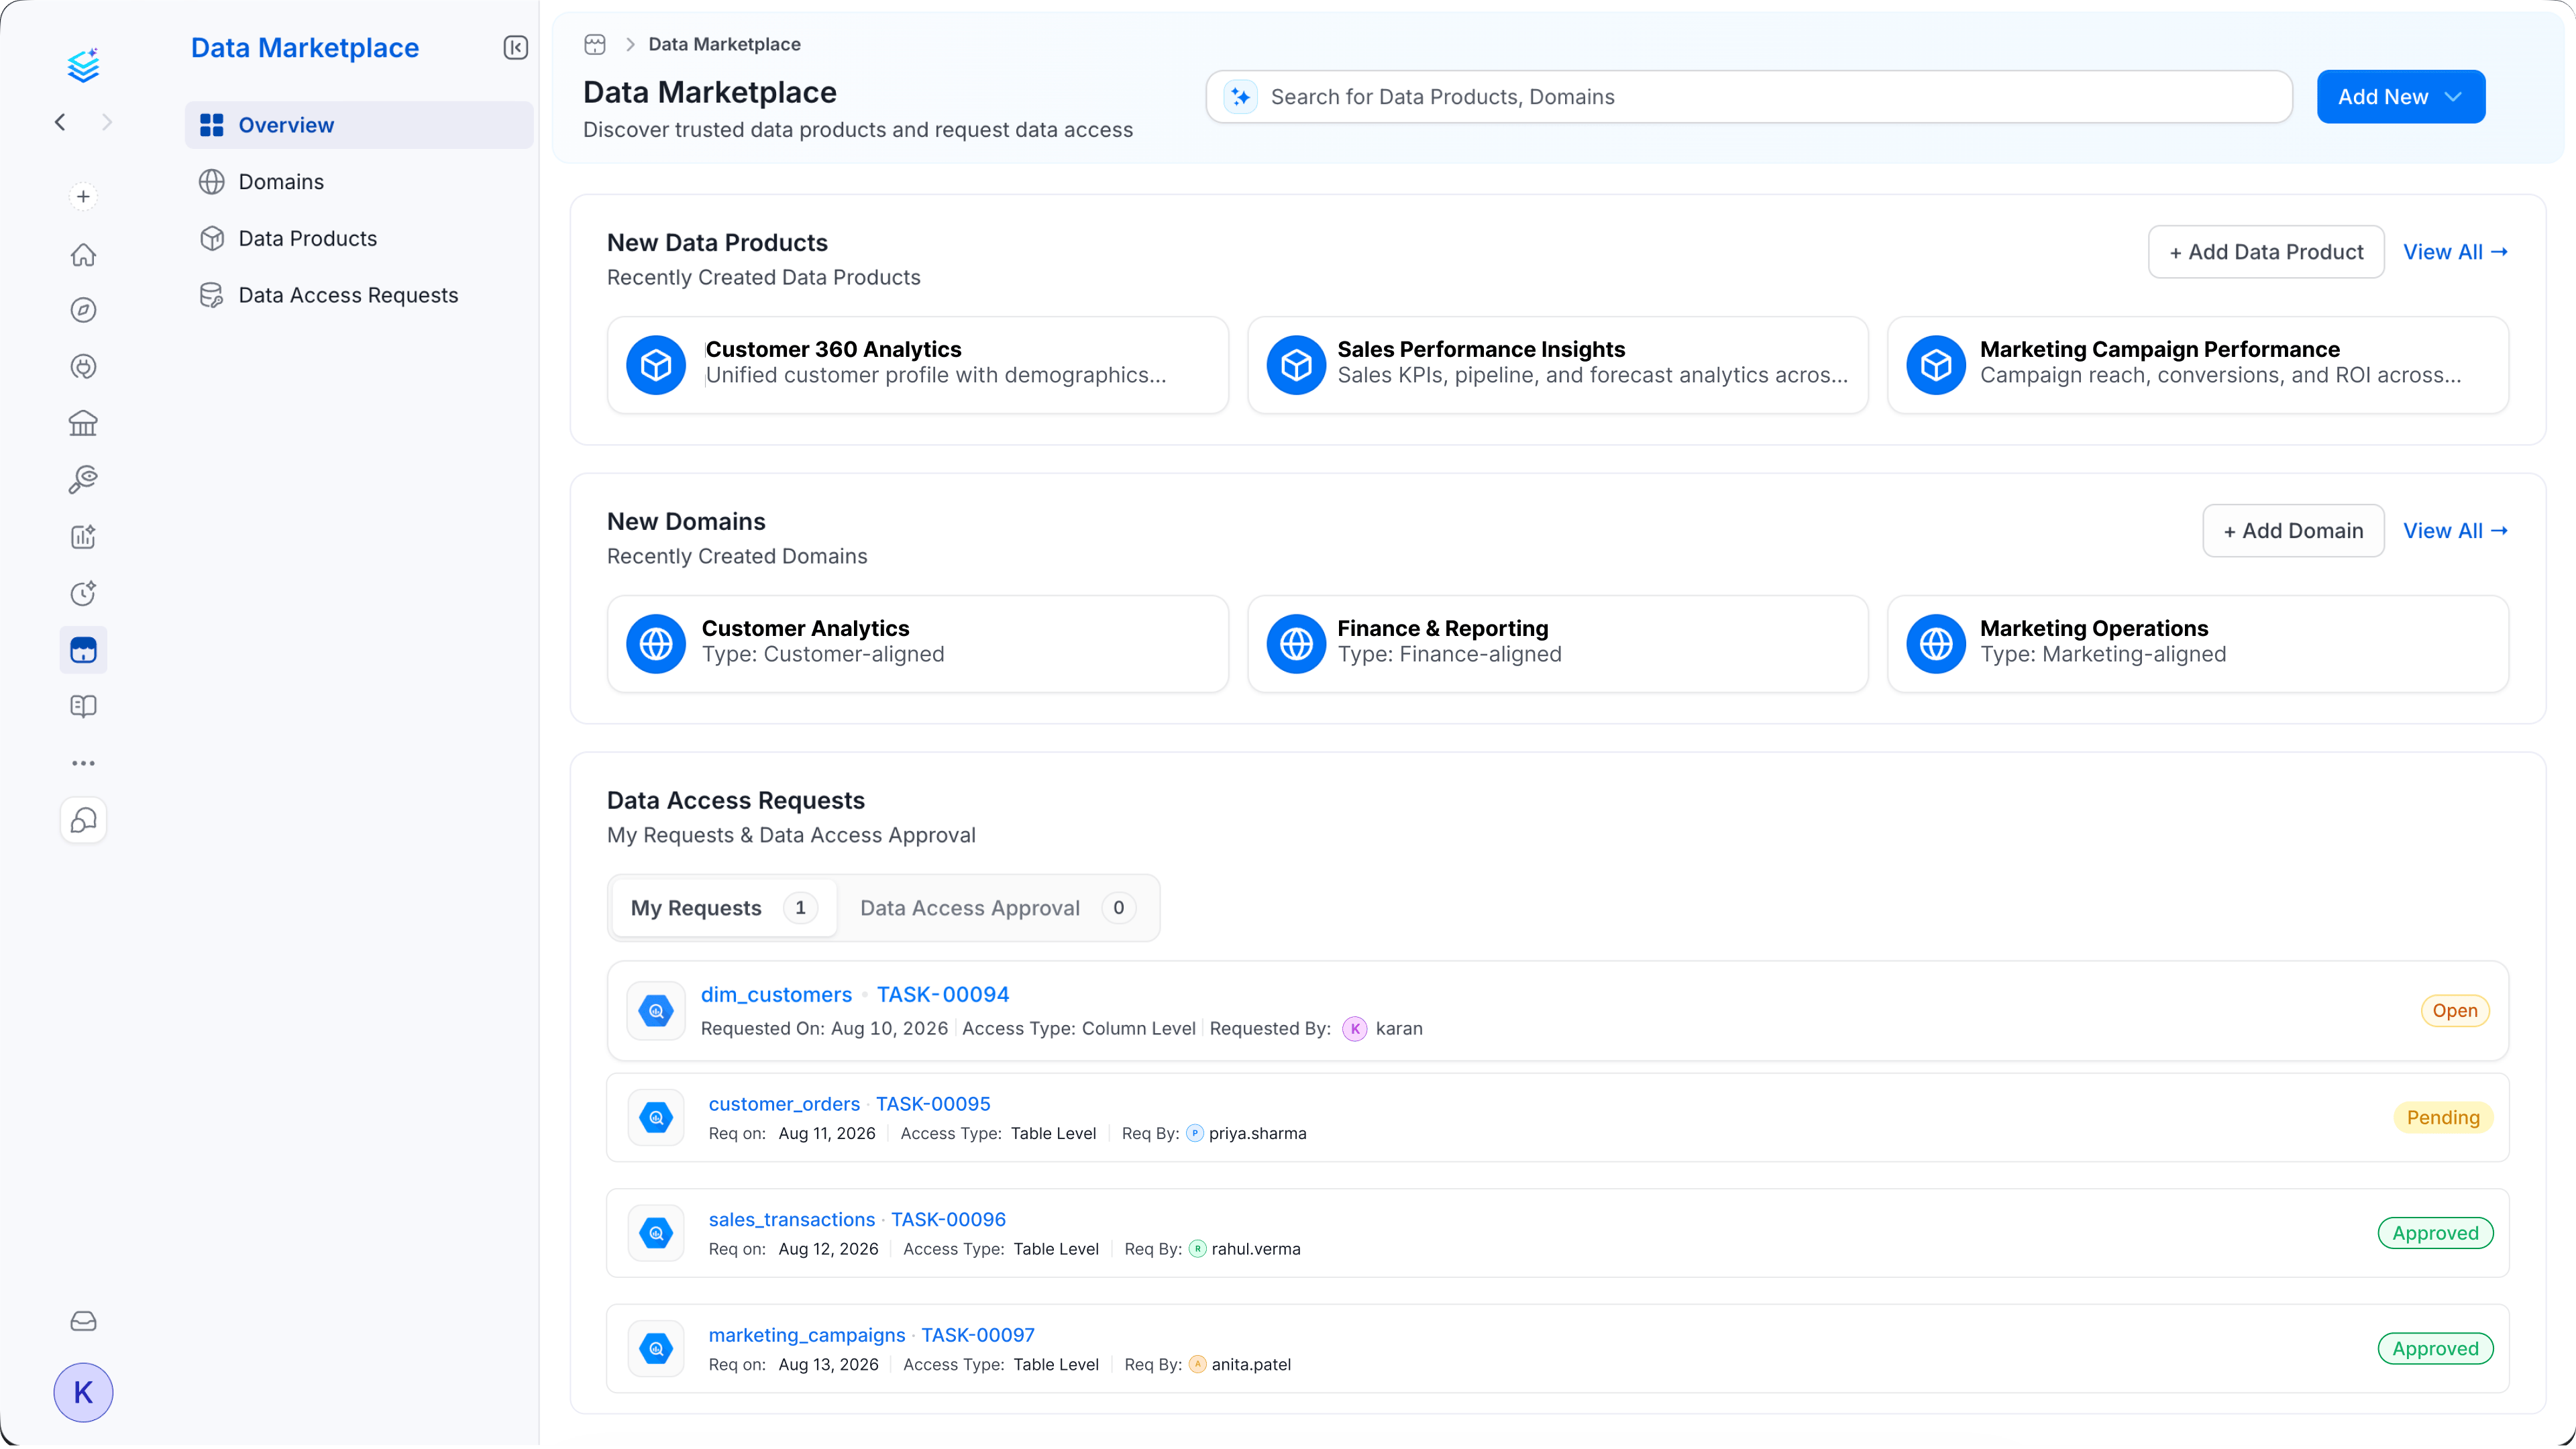The height and width of the screenshot is (1449, 2576).
Task: Open Home icon in left rail
Action: coord(83,254)
